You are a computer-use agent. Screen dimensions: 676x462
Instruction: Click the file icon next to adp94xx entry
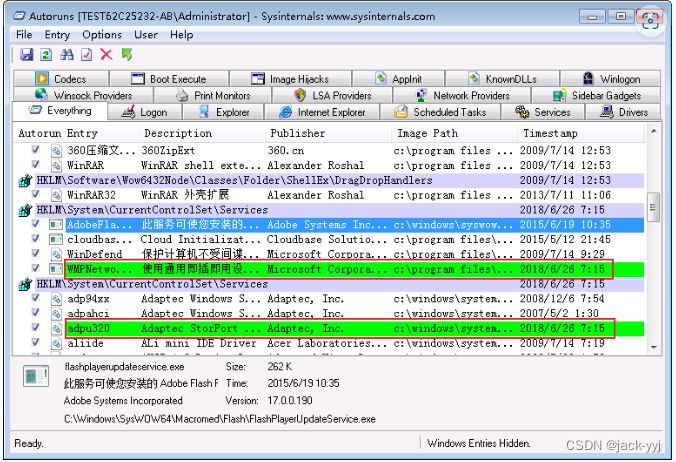pyautogui.click(x=56, y=299)
